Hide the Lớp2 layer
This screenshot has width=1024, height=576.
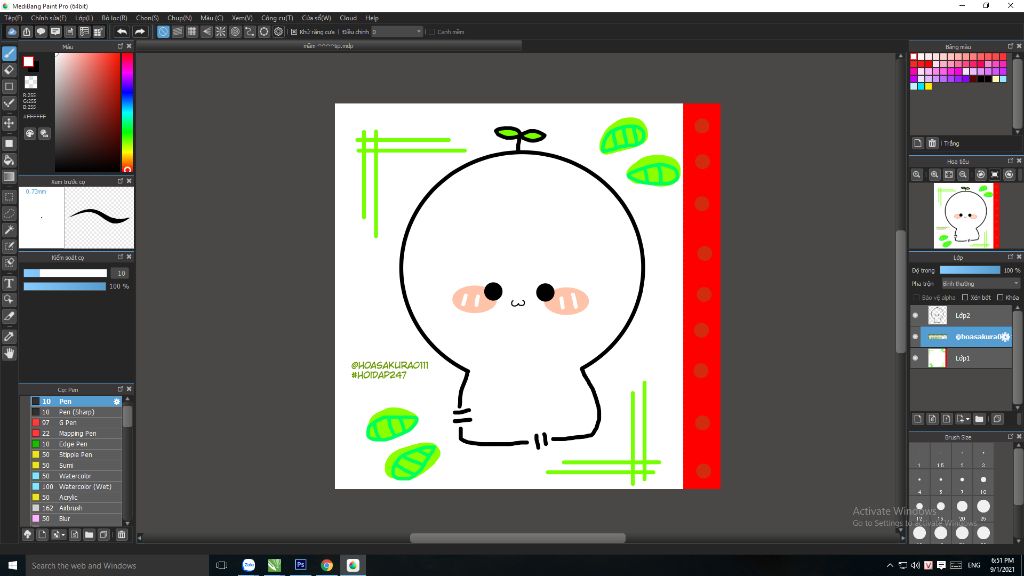(915, 316)
